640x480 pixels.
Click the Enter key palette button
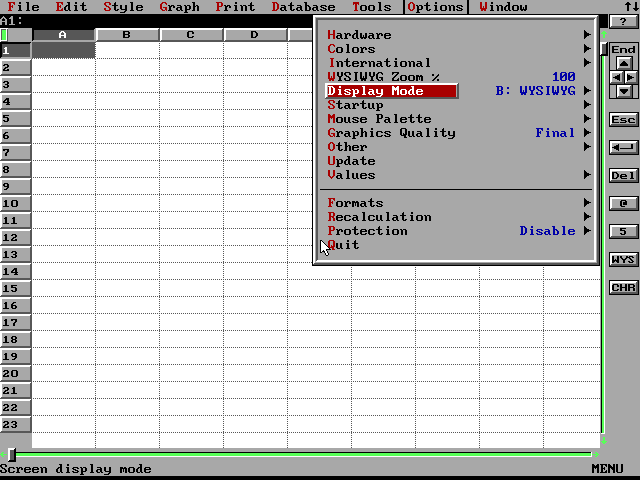[623, 147]
